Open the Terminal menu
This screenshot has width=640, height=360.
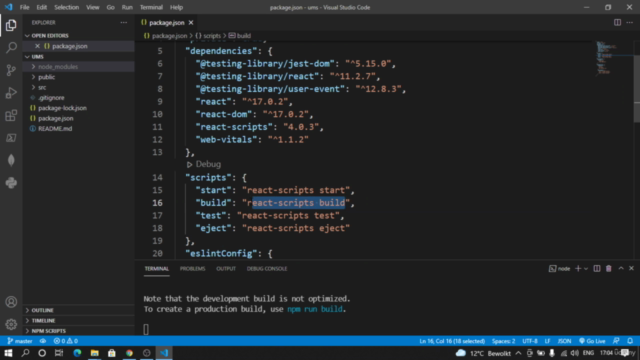[151, 7]
